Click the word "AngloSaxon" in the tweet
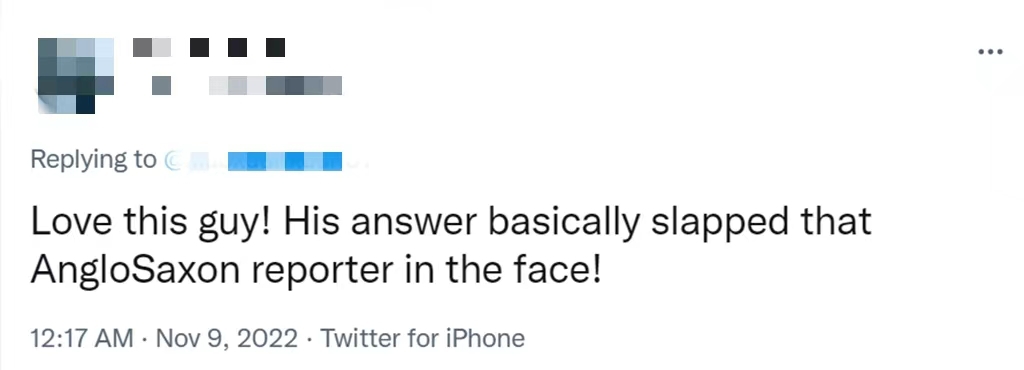 pos(135,271)
